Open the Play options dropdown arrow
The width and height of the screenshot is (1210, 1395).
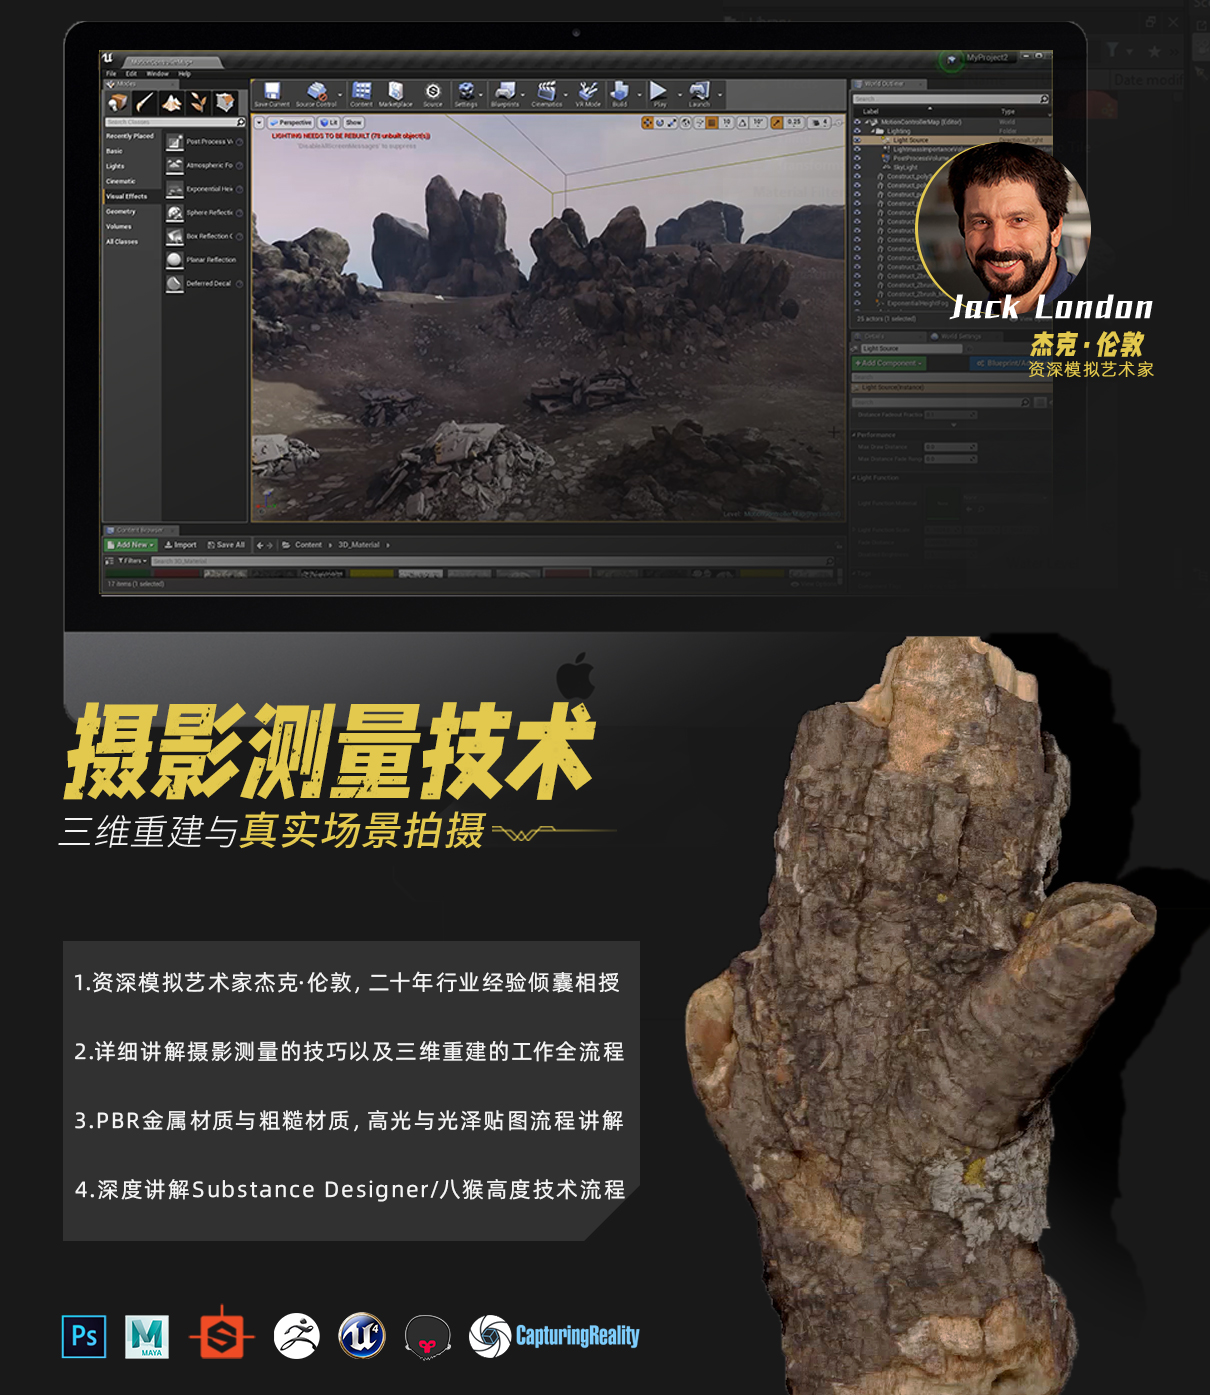[x=680, y=94]
